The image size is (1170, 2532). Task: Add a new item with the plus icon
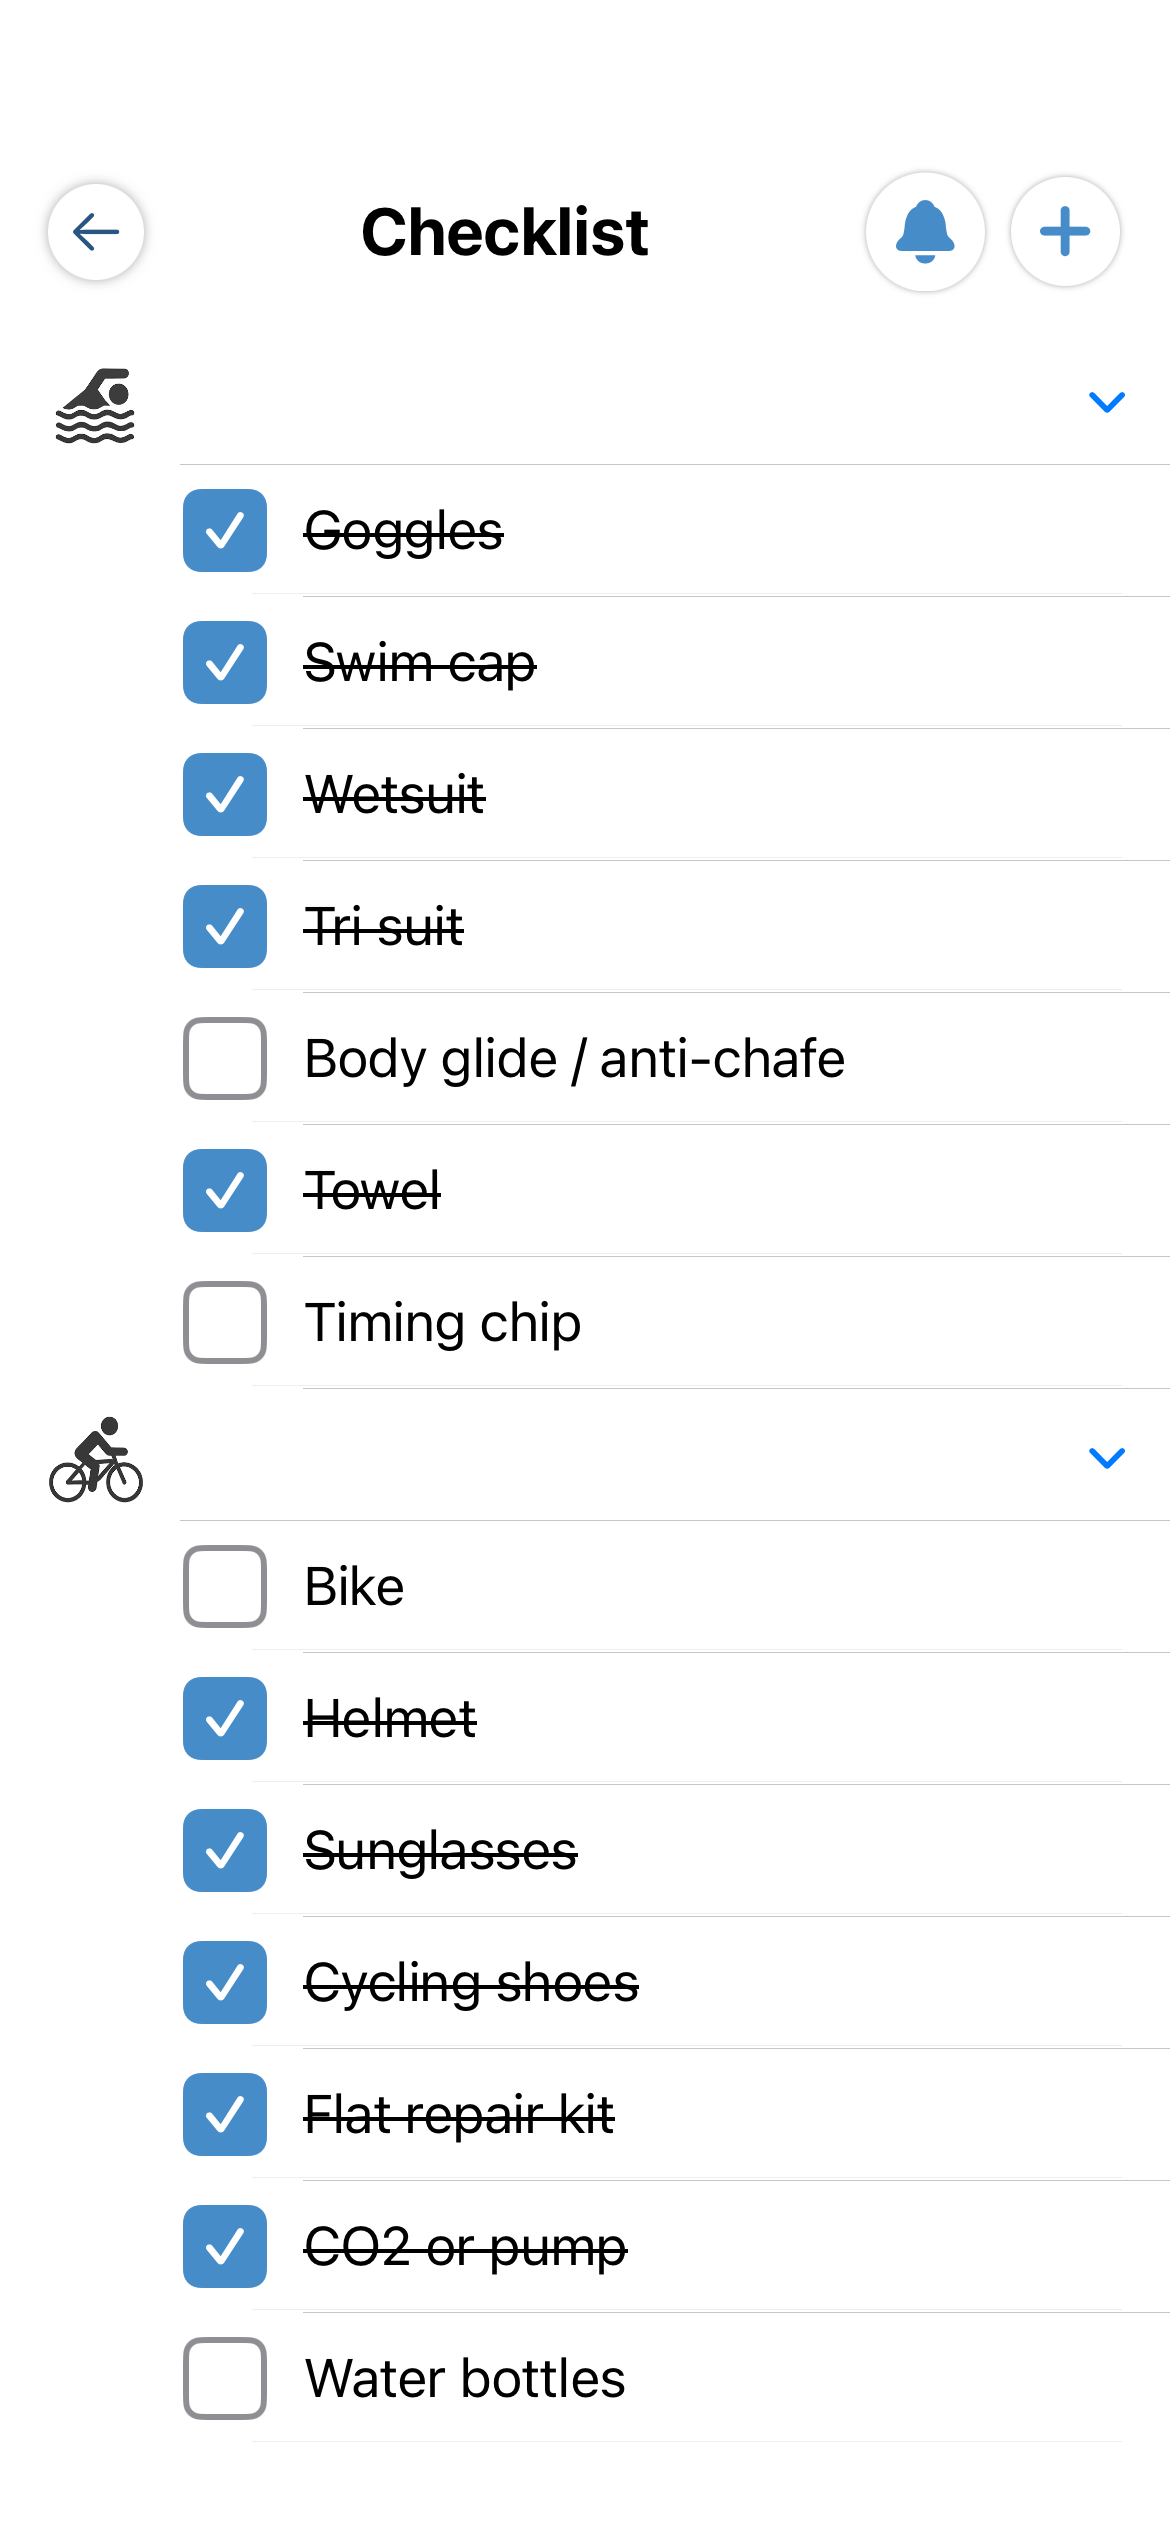[x=1063, y=232]
